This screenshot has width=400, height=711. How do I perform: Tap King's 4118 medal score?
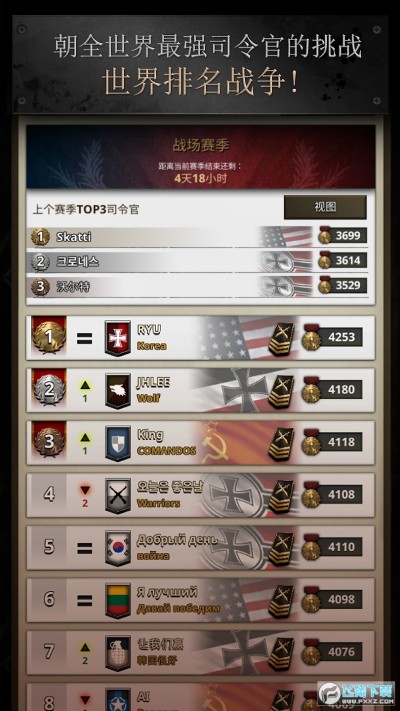332,443
